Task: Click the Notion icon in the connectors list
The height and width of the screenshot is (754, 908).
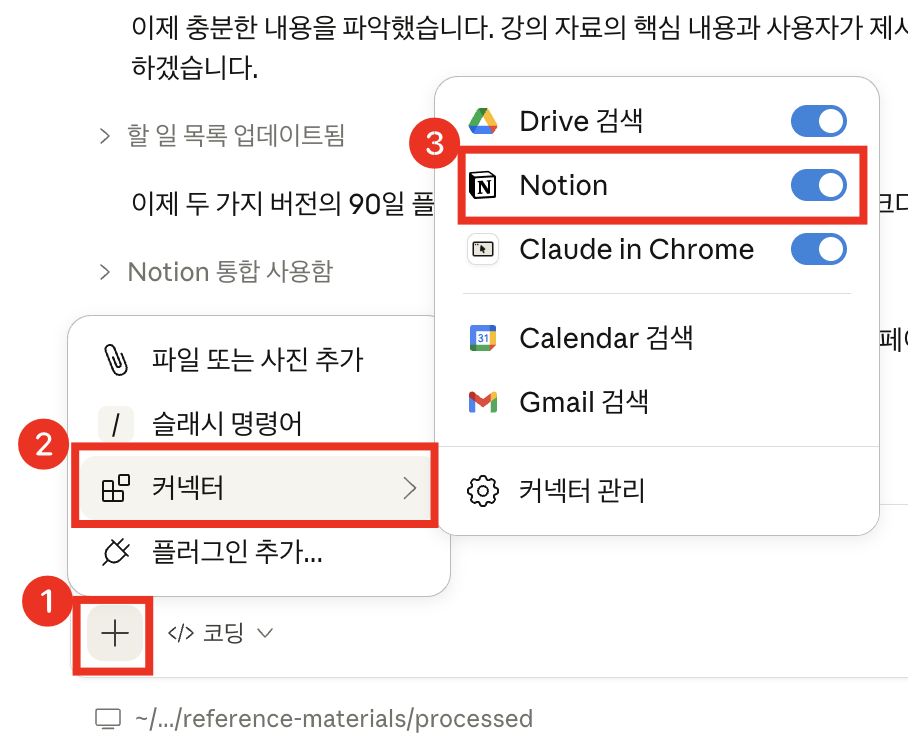Action: pyautogui.click(x=484, y=185)
